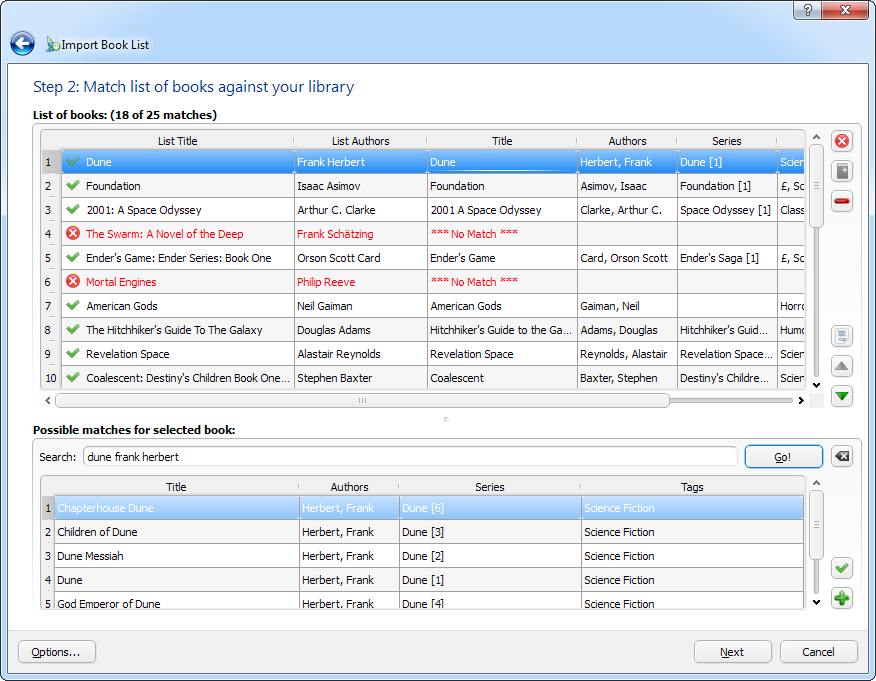Click the edit metadata document icon button
The height and width of the screenshot is (681, 876).
click(842, 336)
